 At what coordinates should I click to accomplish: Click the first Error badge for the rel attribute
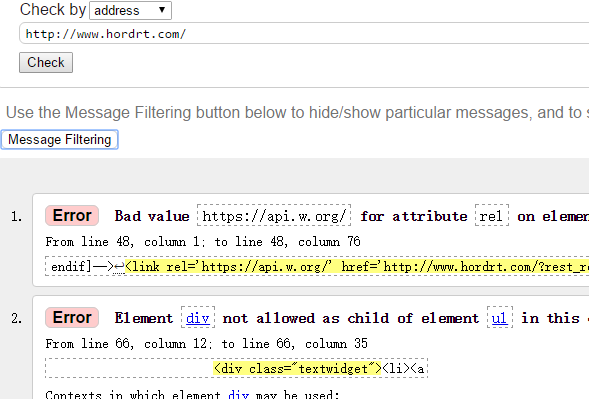point(72,216)
